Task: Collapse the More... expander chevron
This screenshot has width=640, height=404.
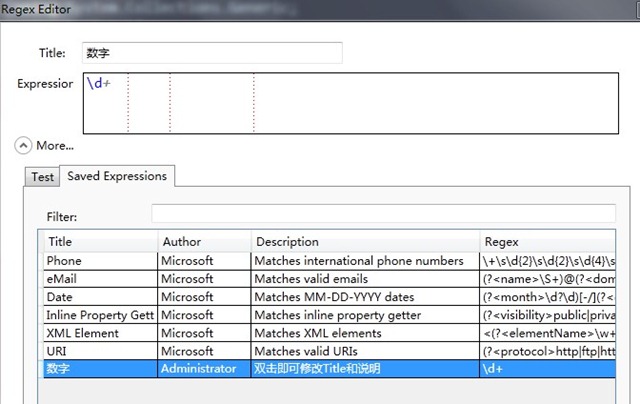Action: pos(22,145)
